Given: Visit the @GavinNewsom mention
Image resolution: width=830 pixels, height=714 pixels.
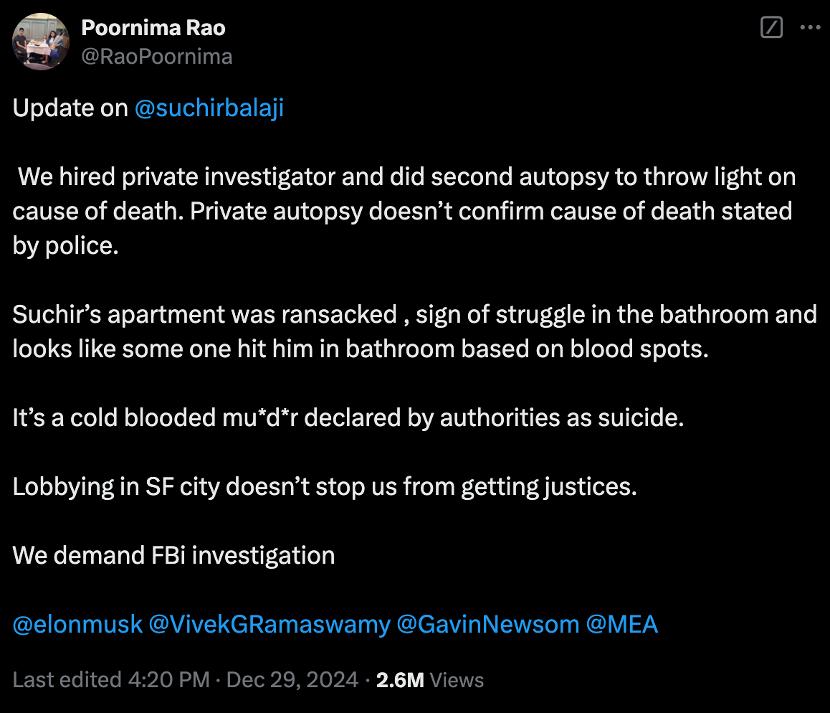Looking at the screenshot, I should (x=488, y=624).
